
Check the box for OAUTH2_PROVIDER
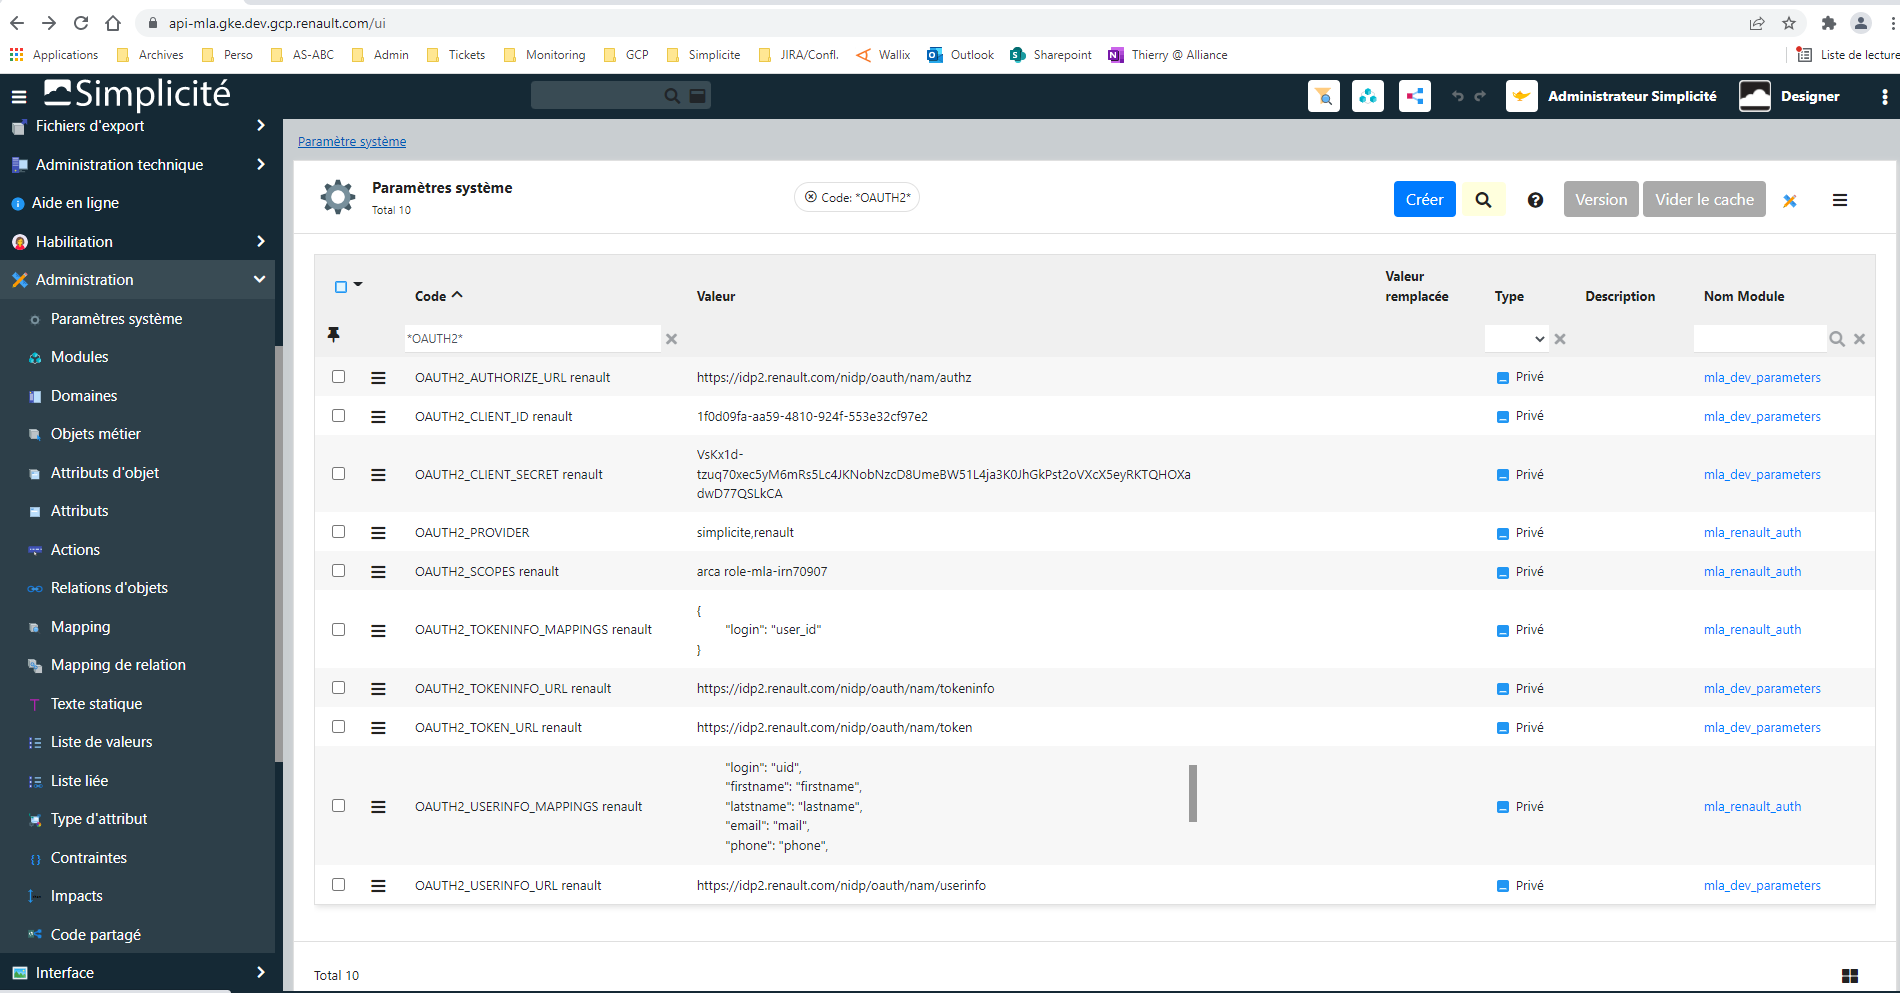[x=339, y=532]
